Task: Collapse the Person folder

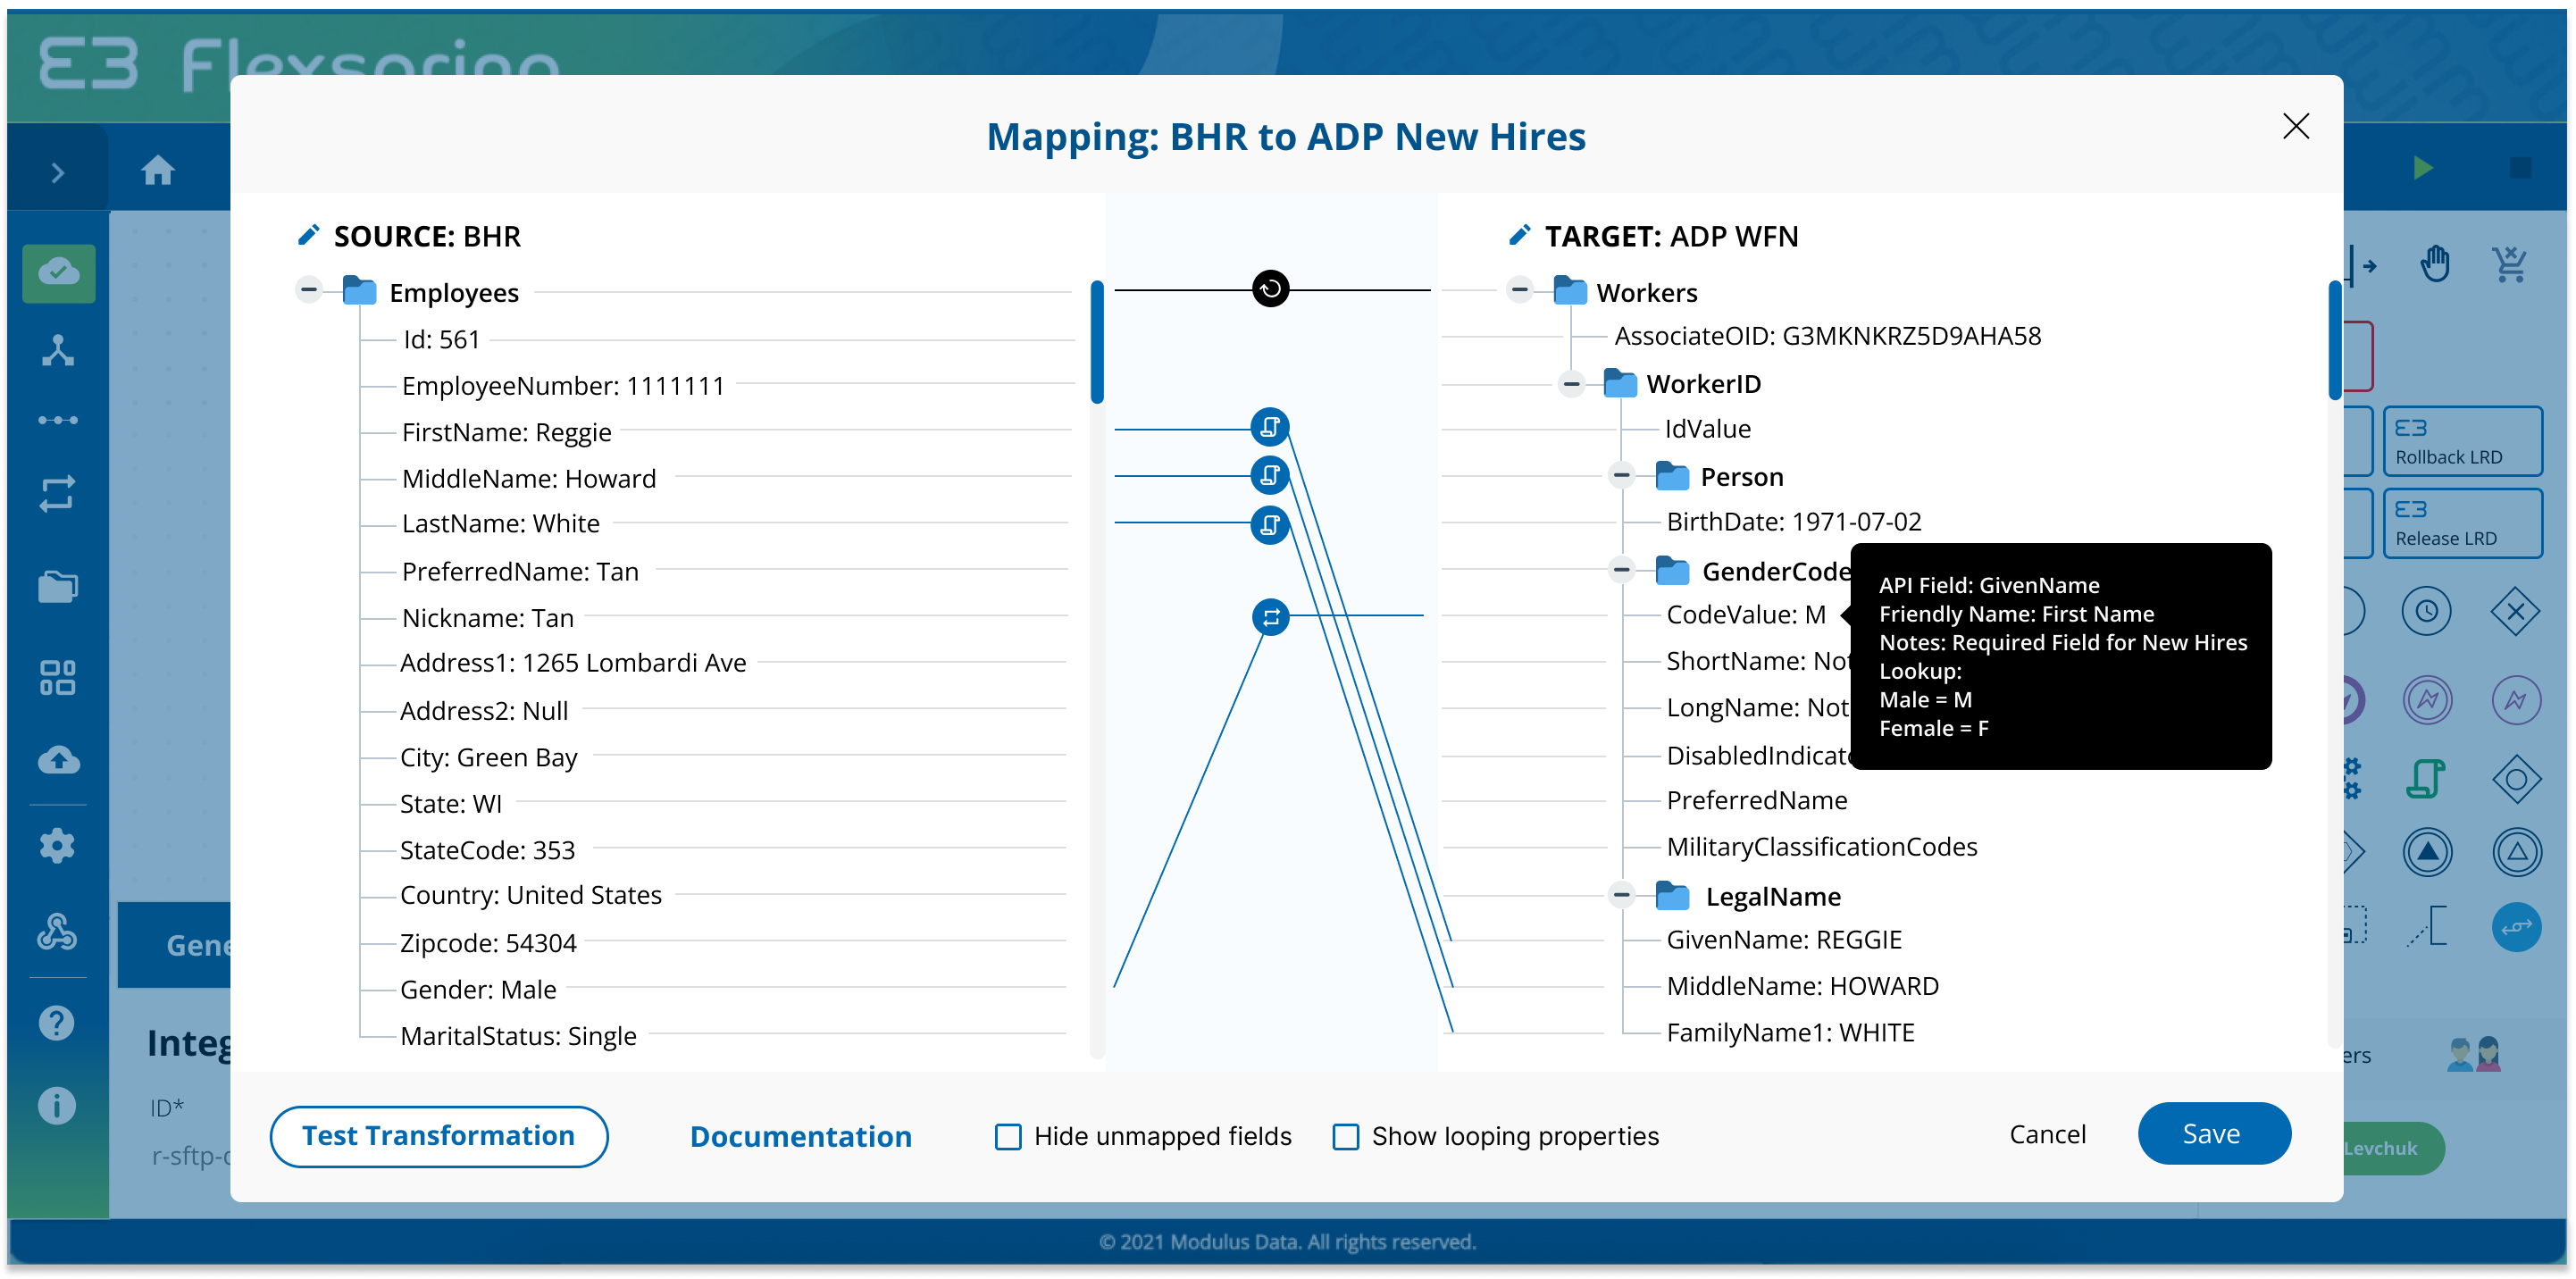Action: pyautogui.click(x=1622, y=475)
